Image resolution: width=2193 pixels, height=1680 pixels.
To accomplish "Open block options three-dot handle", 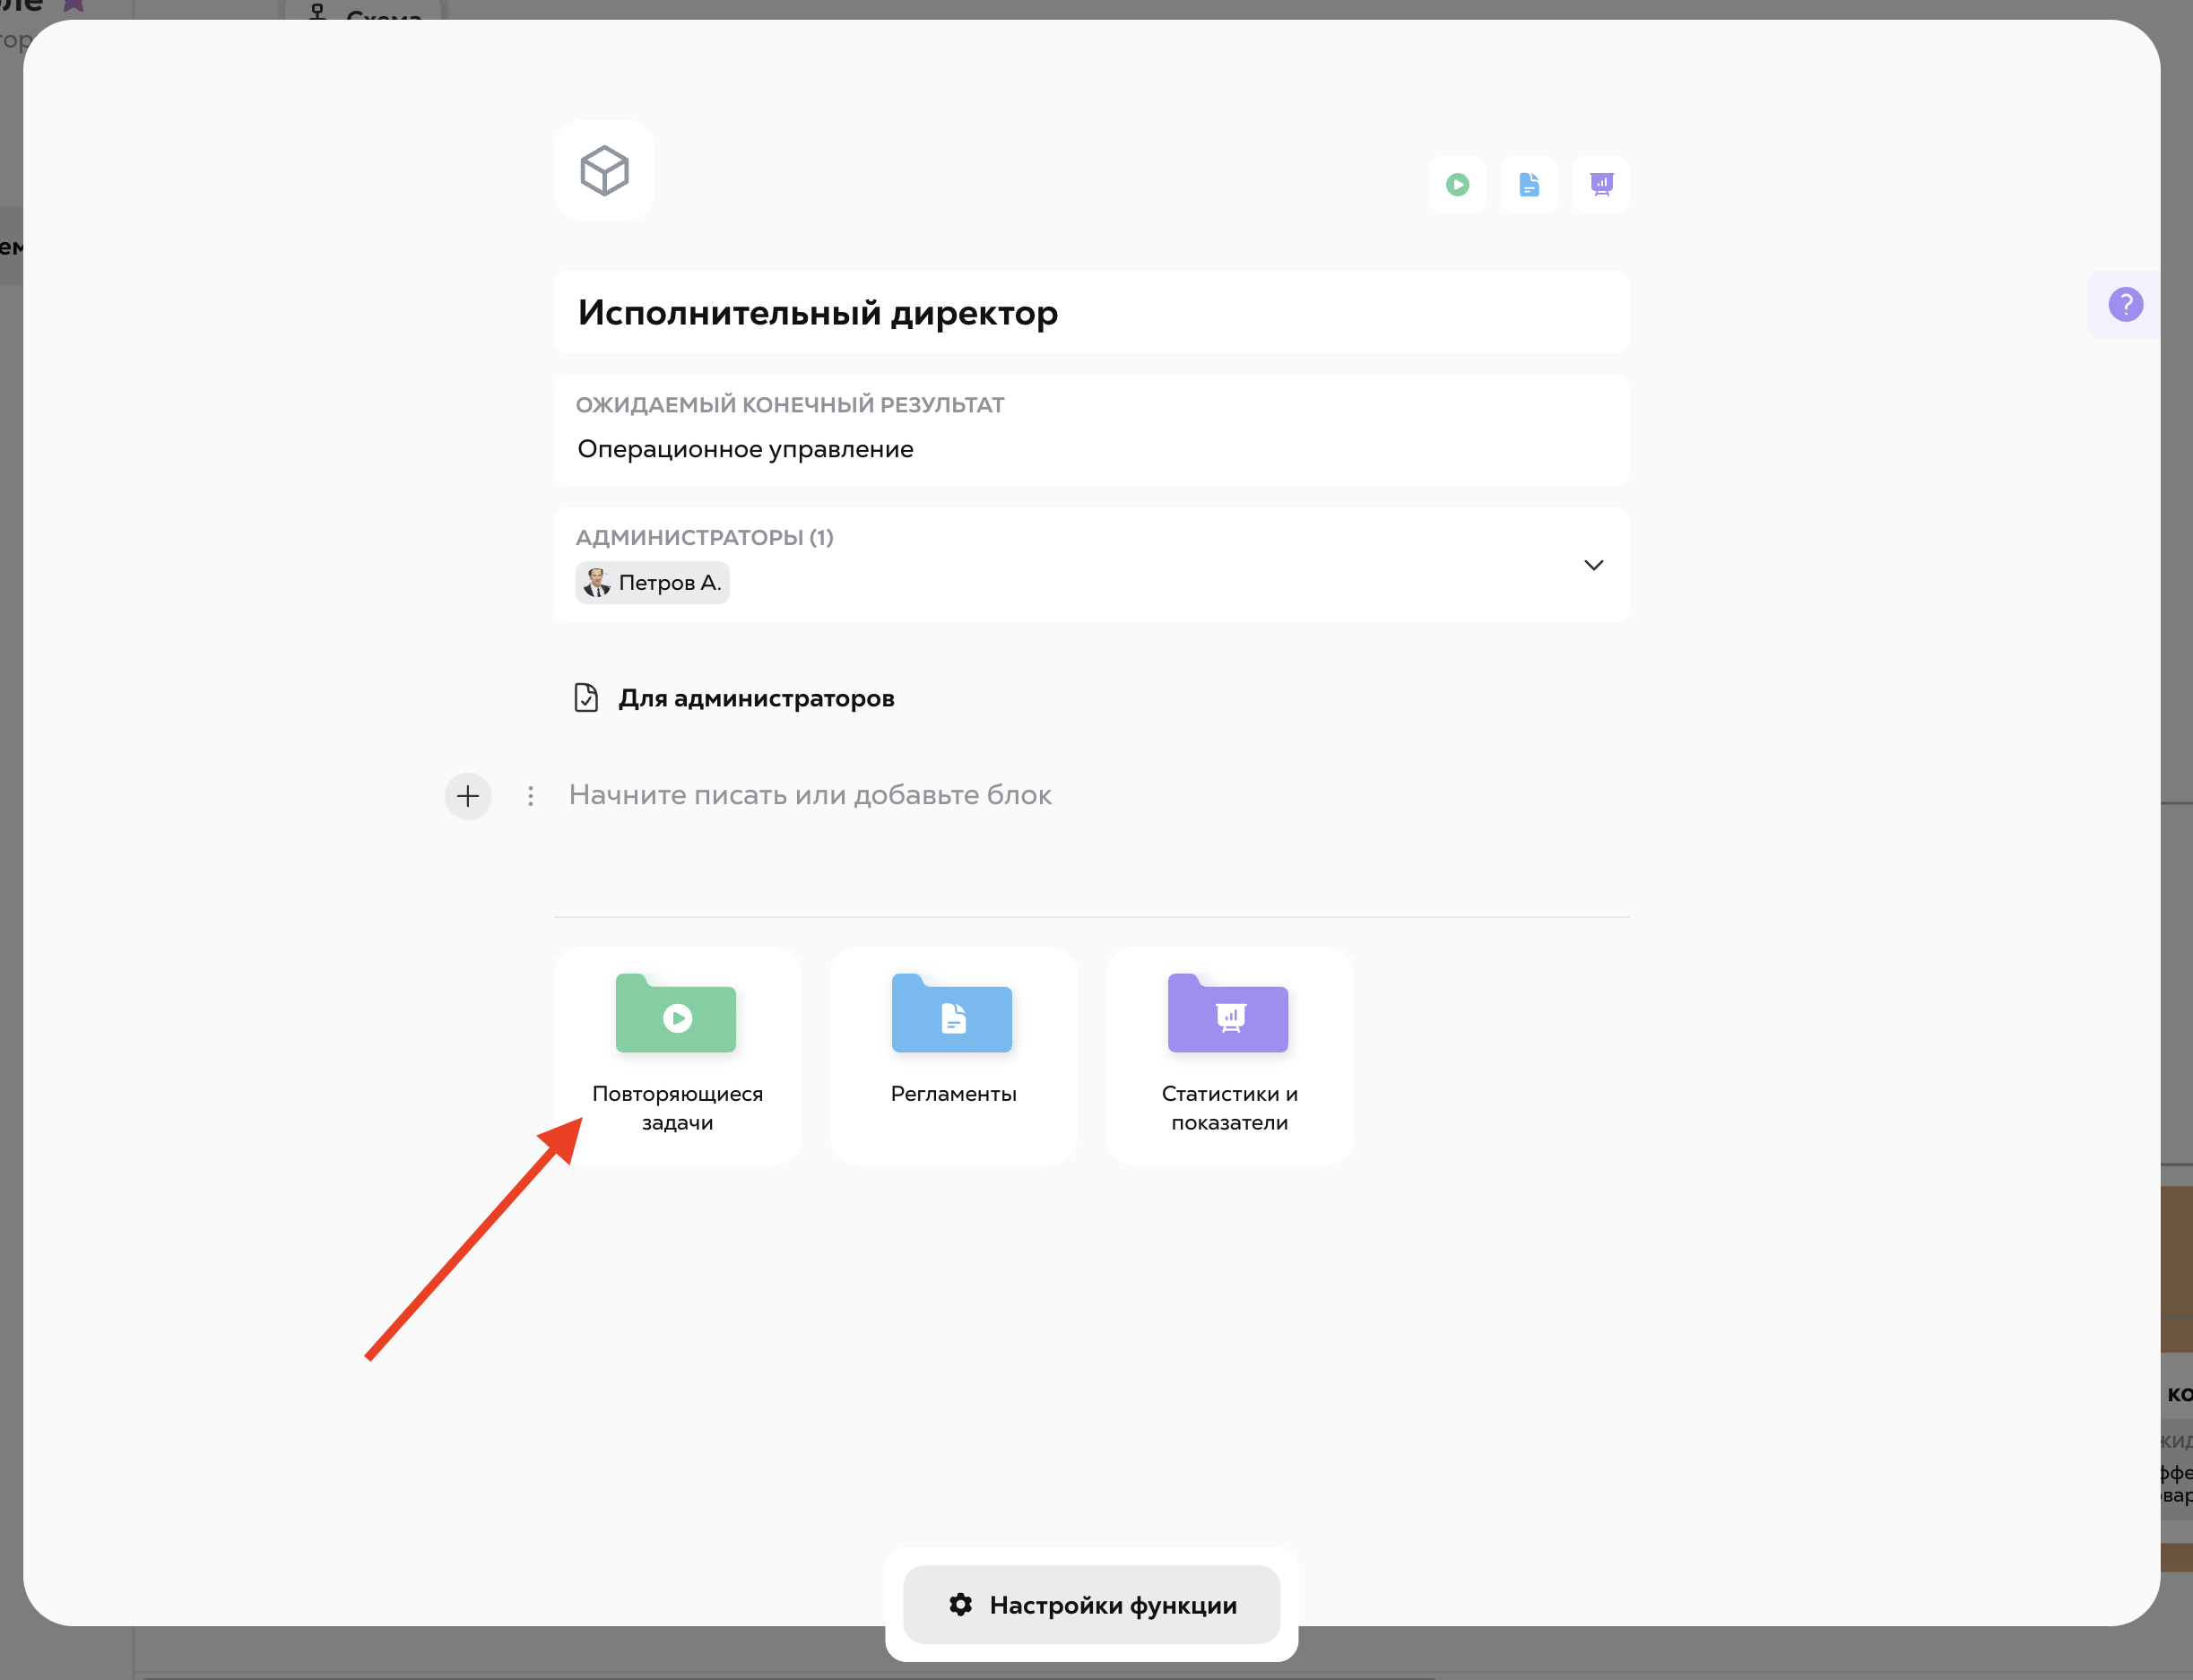I will tap(531, 796).
